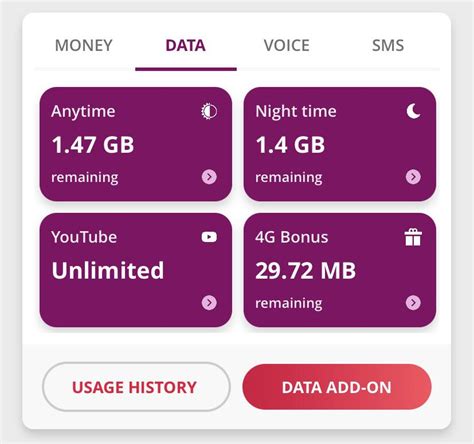Open Night time details via arrow circle
This screenshot has height=444, width=474.
(413, 177)
